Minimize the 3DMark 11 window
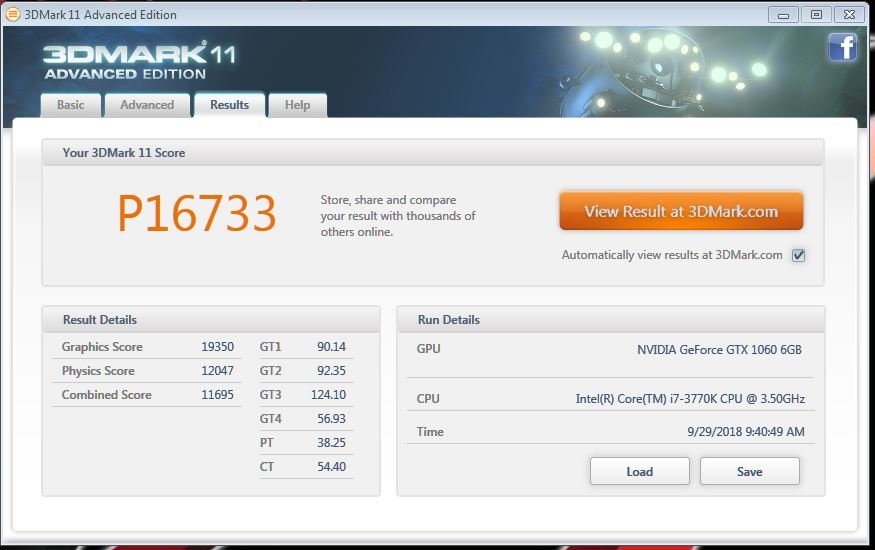This screenshot has height=550, width=875. 783,15
